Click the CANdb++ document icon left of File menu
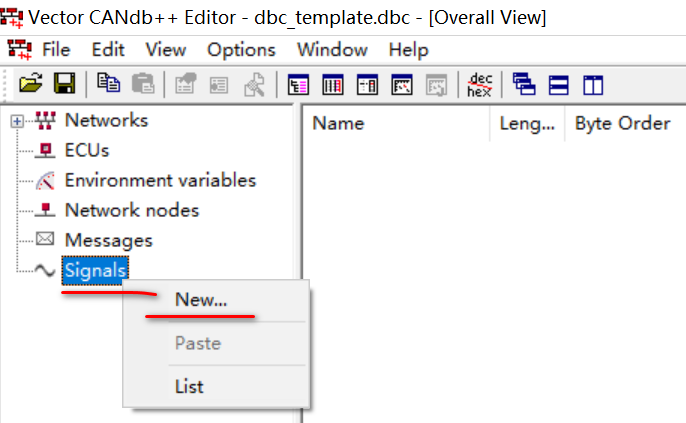This screenshot has height=423, width=686. 20,49
